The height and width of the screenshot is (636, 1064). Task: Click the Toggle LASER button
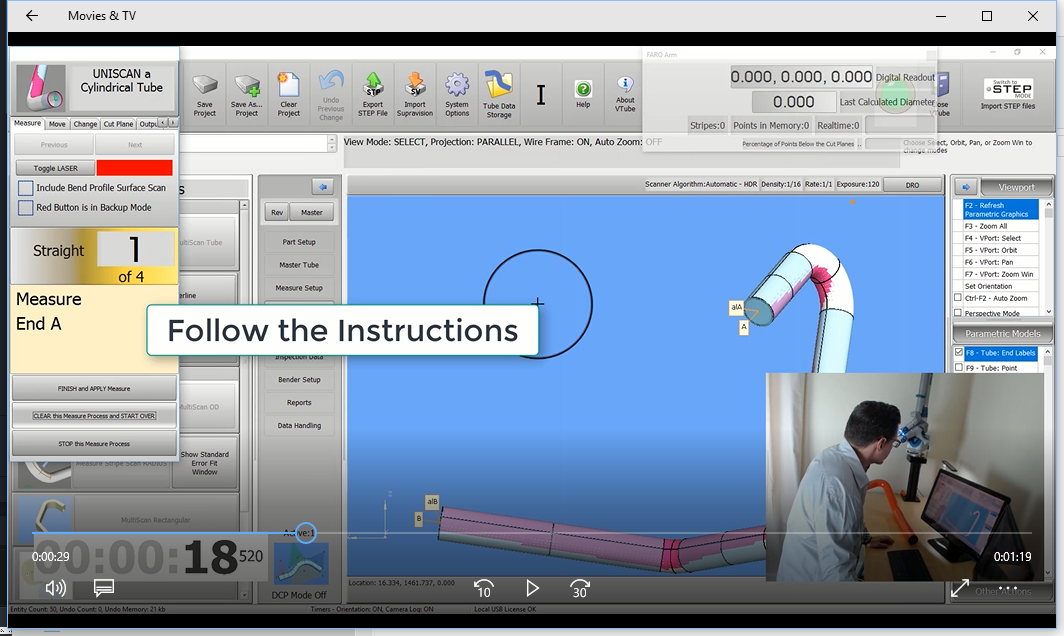(56, 168)
